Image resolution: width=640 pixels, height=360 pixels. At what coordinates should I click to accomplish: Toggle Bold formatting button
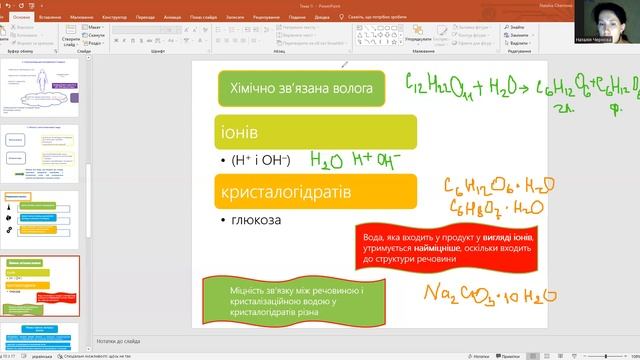[x=116, y=41]
